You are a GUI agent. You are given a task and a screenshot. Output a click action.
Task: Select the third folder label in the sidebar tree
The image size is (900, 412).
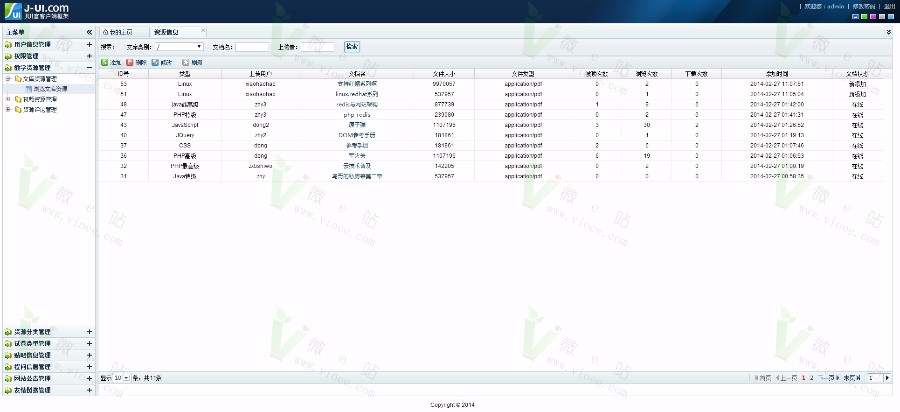[40, 109]
